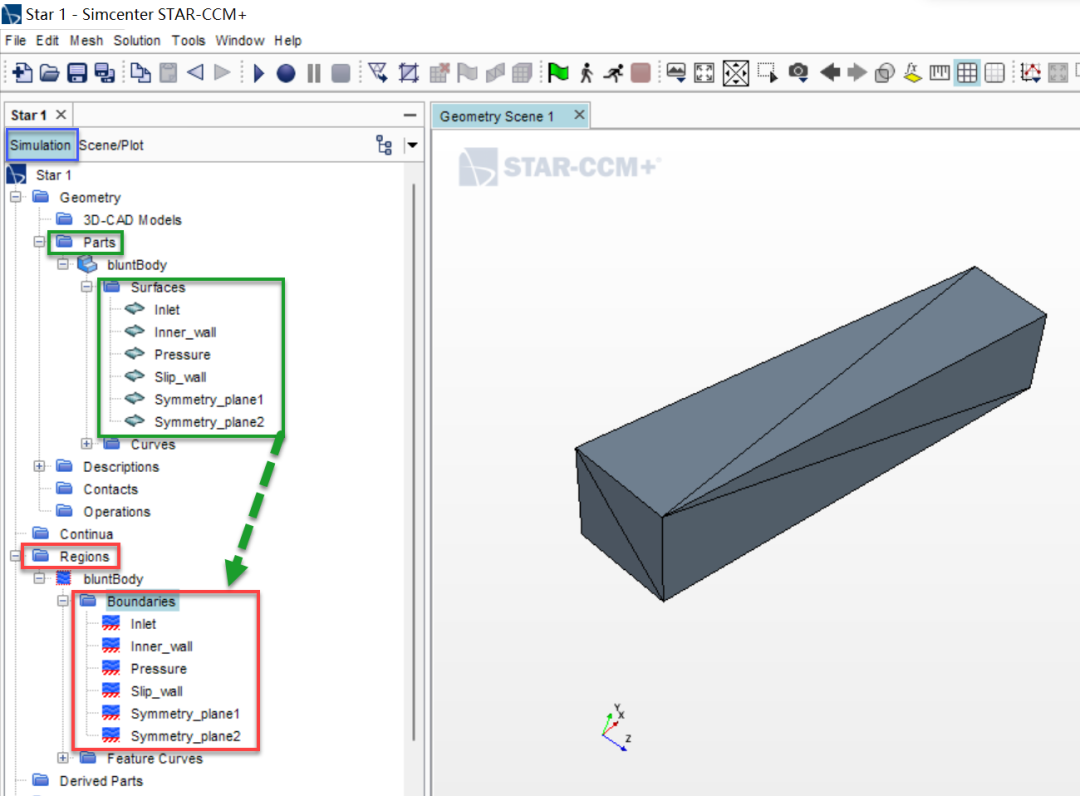Click the Standard Views crossed box icon
The height and width of the screenshot is (796, 1080).
click(736, 73)
